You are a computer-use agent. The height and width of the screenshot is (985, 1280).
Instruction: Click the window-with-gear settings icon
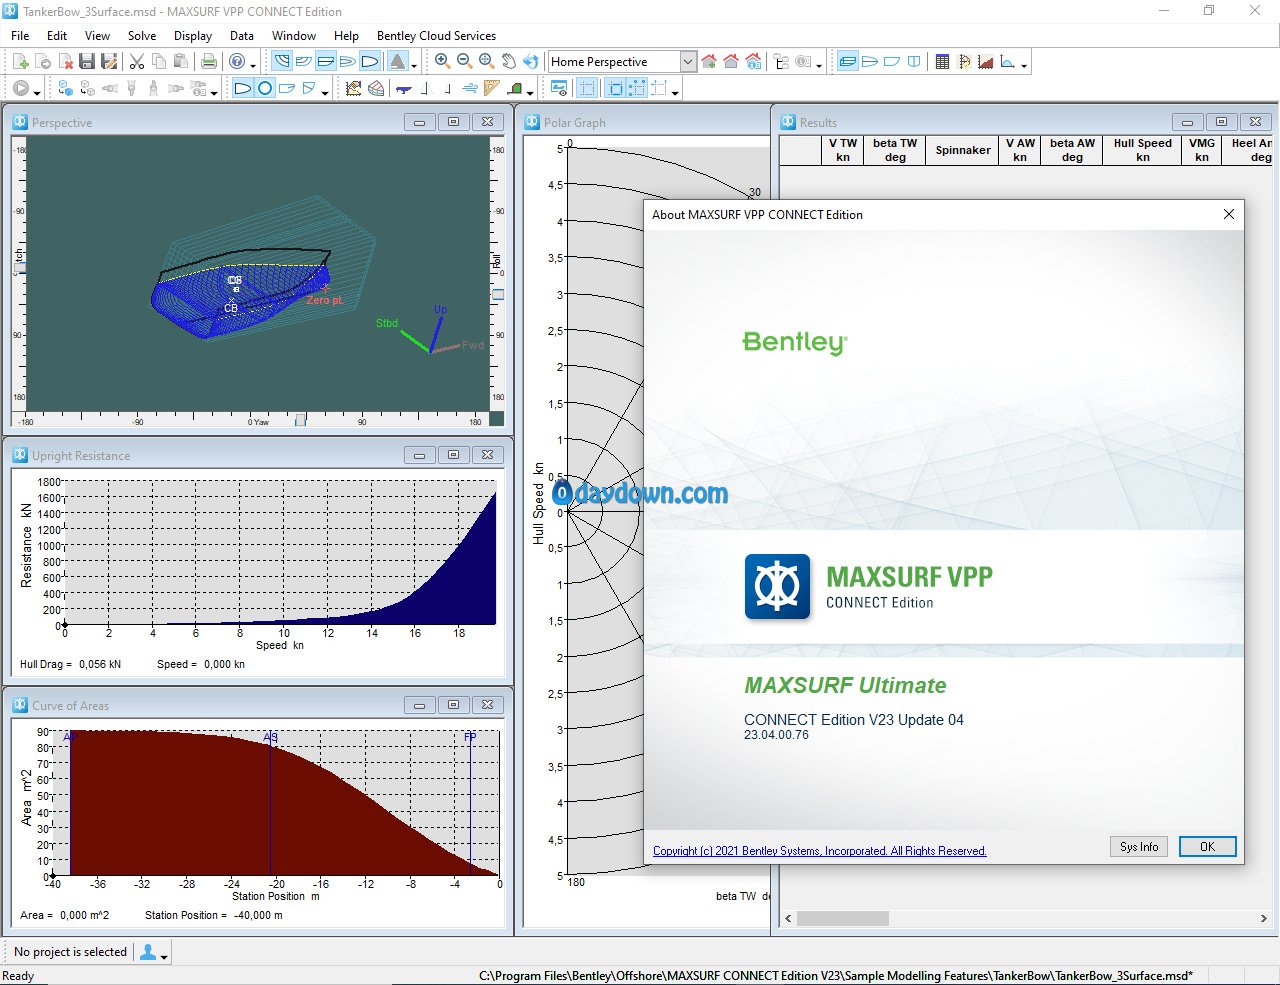tap(559, 88)
